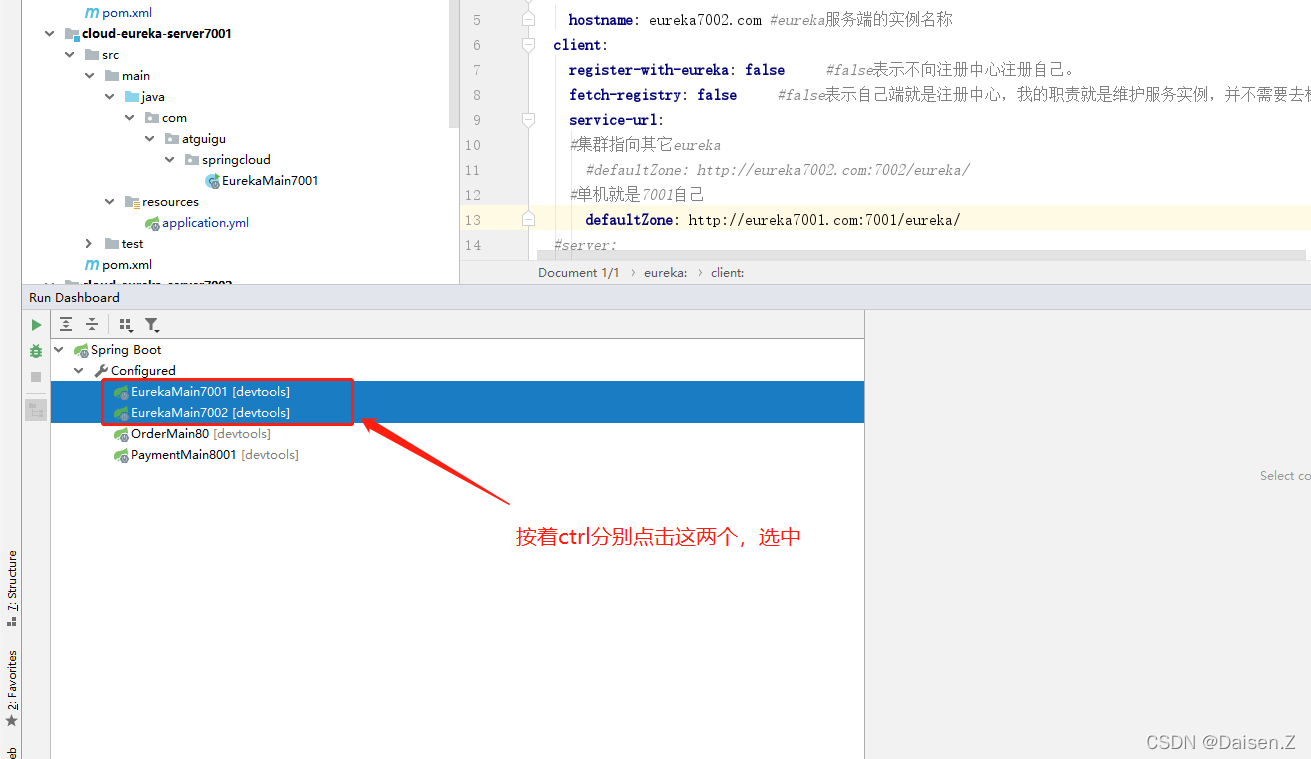Click the green Run button in Run Dashboard
The image size is (1311, 759).
(x=36, y=325)
